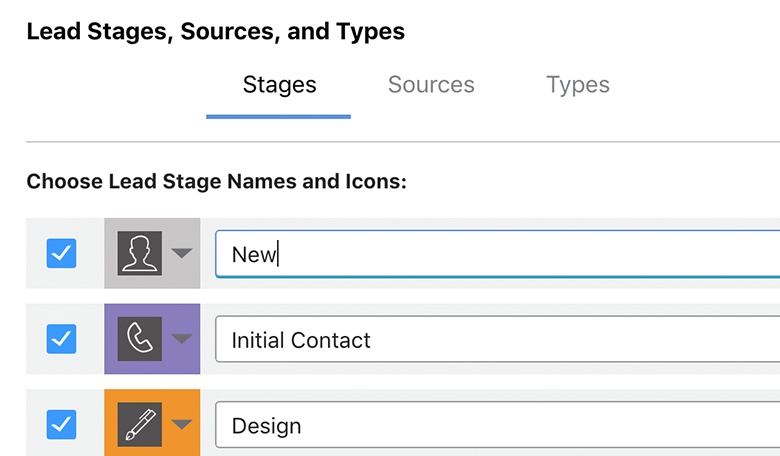Click the Lead Stages, Sources, and Types heading
The height and width of the screenshot is (456, 780).
click(215, 32)
